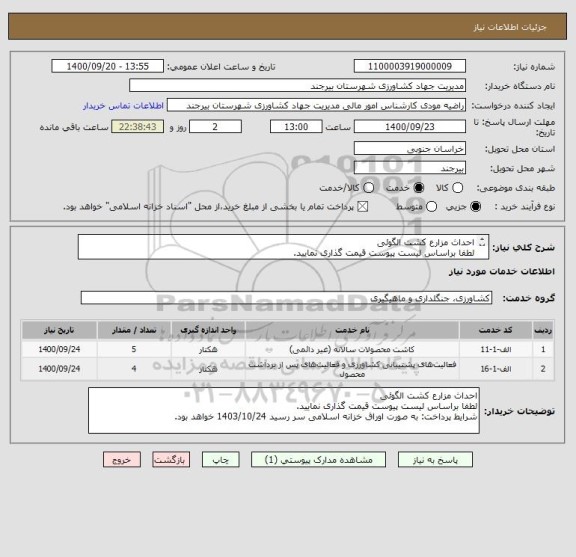Click the شماره نیاز number field

point(410,66)
